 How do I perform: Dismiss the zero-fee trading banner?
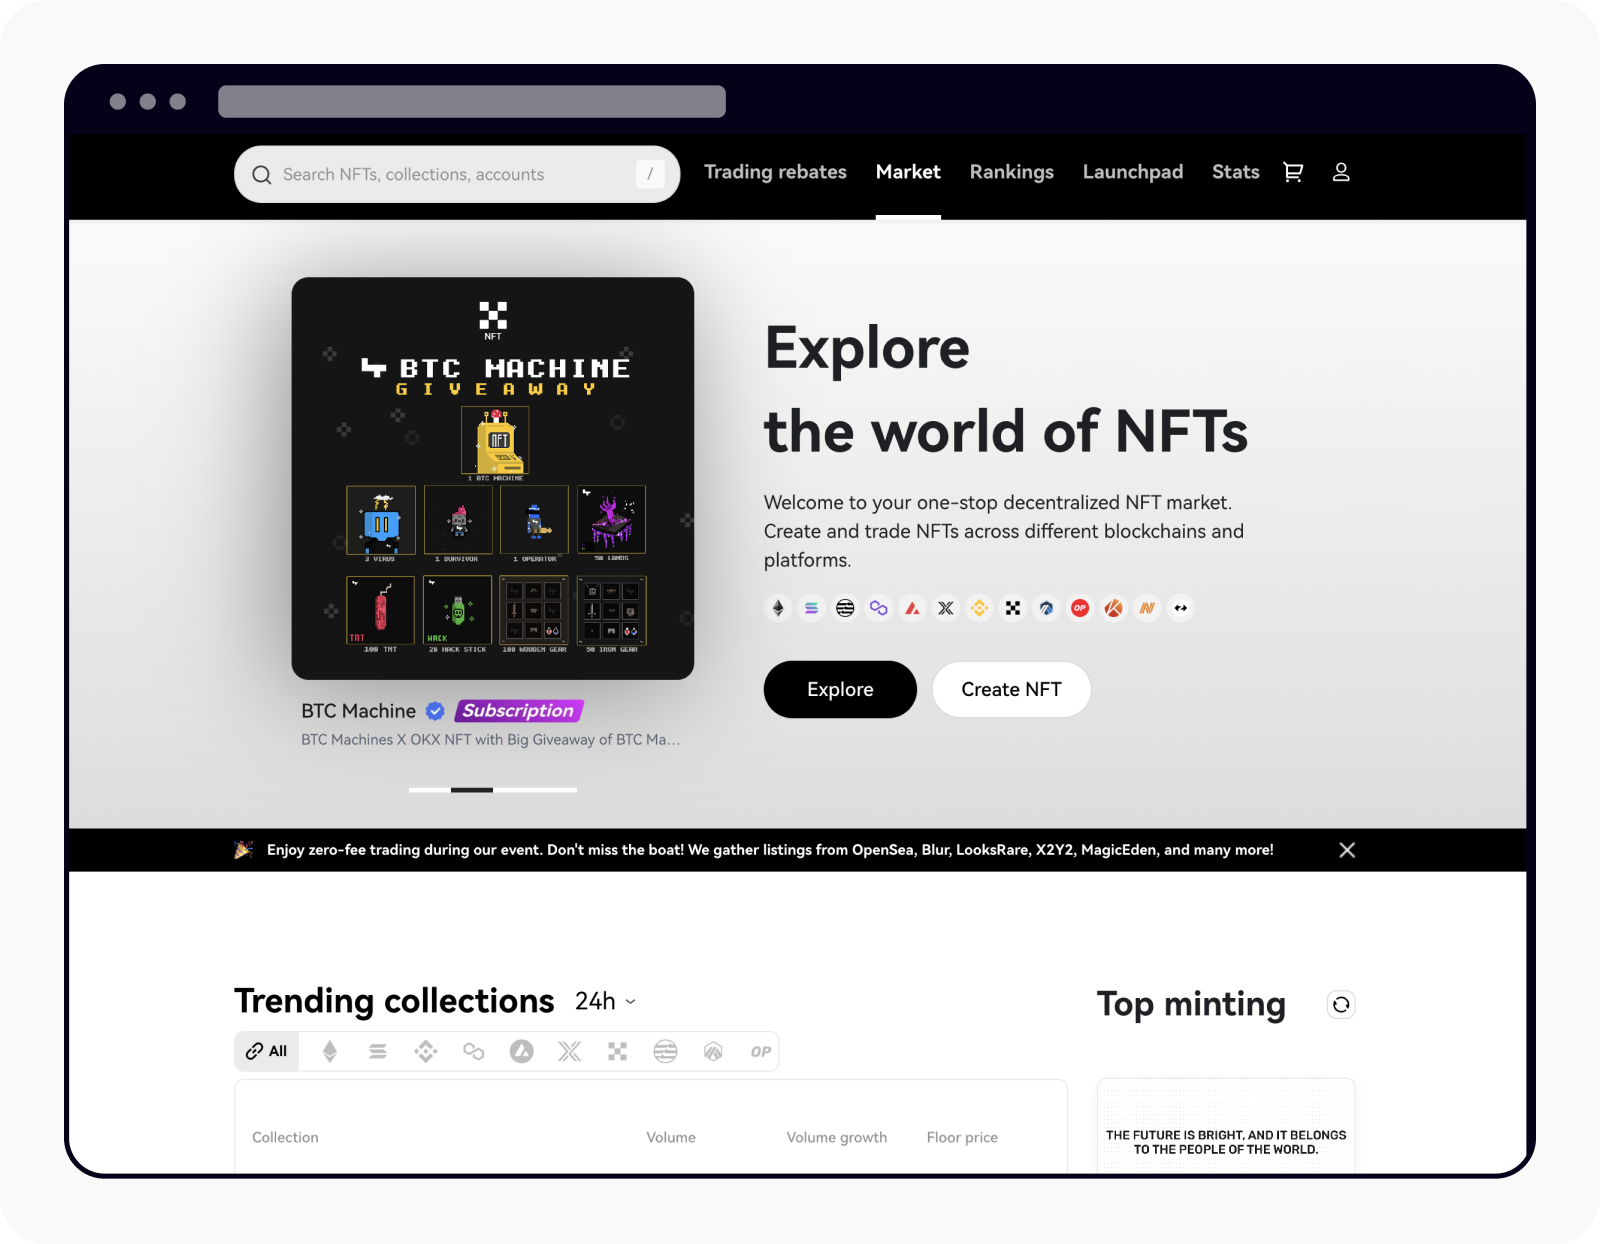tap(1347, 849)
